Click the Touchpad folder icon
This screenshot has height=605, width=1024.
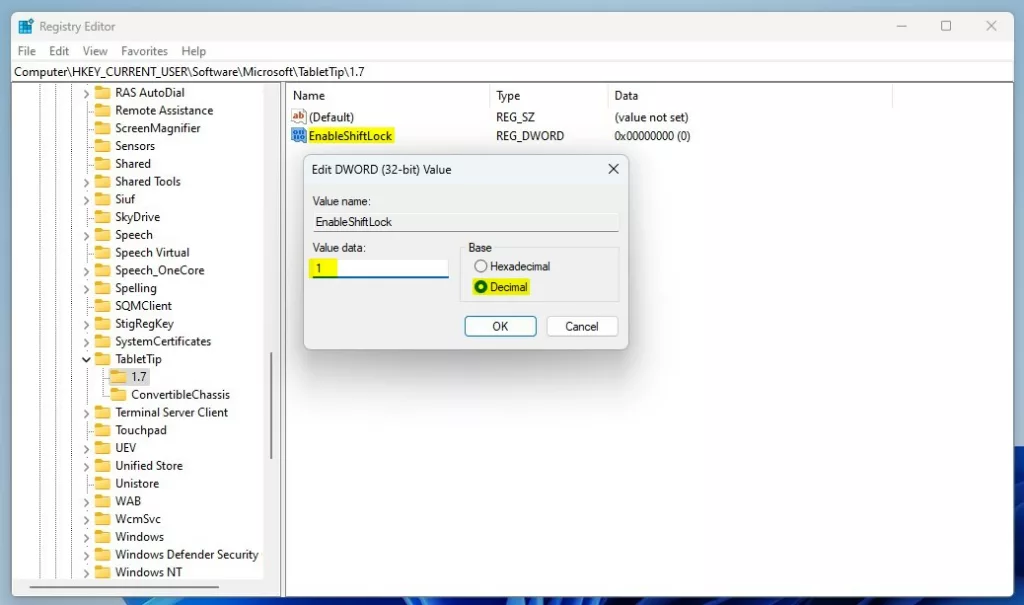point(103,429)
